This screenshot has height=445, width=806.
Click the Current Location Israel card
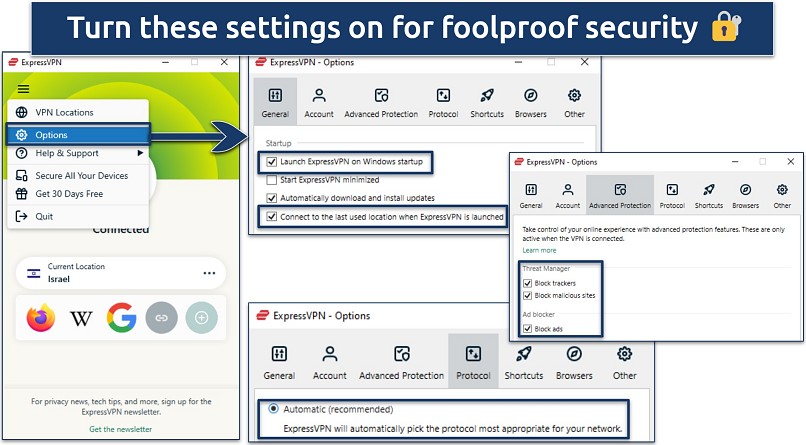(121, 273)
